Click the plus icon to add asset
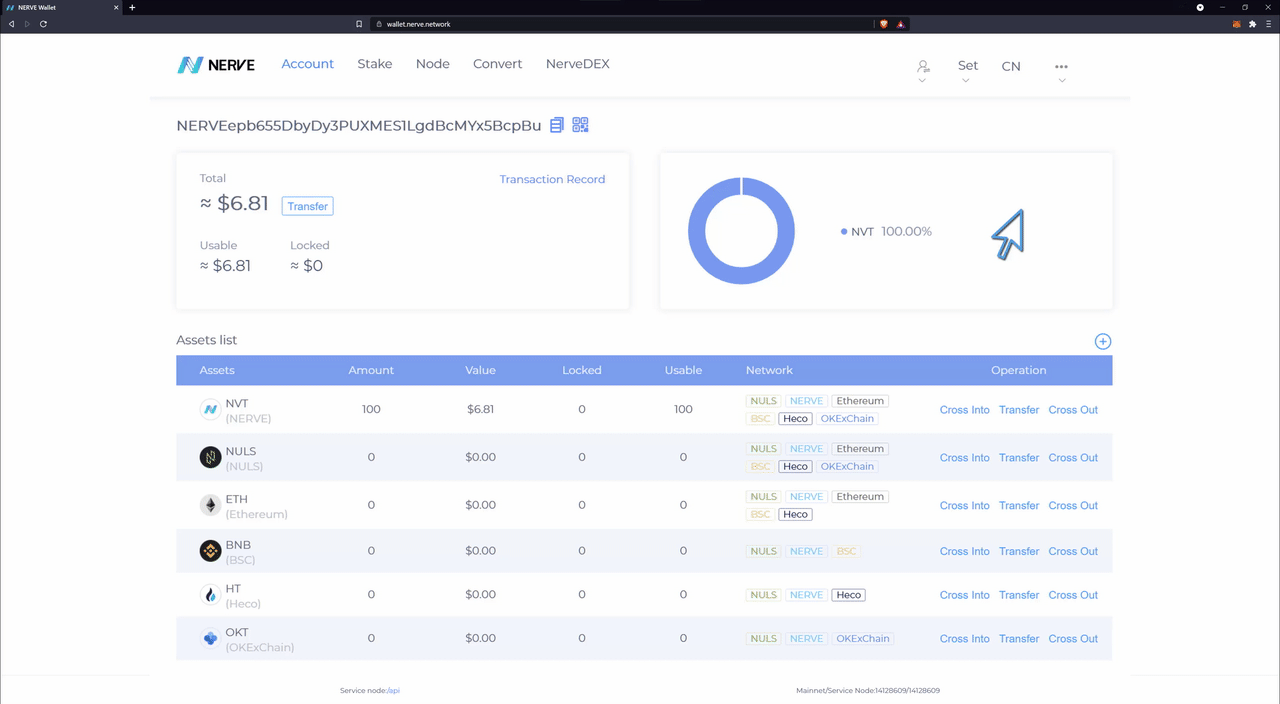1280x704 pixels. point(1102,342)
